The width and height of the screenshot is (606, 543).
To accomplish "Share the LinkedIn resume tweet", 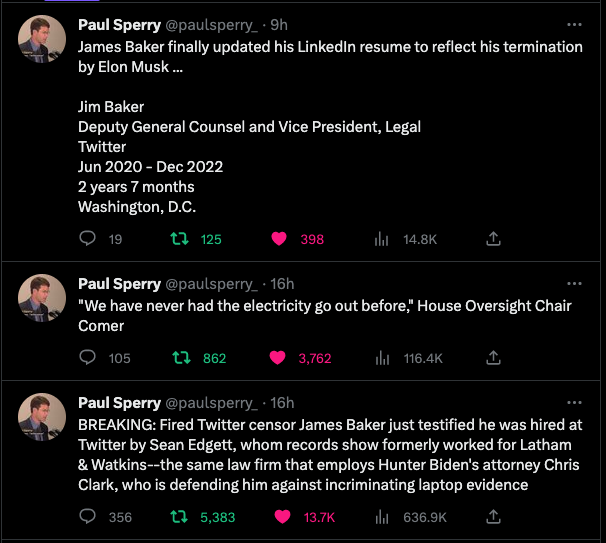I will [x=492, y=239].
